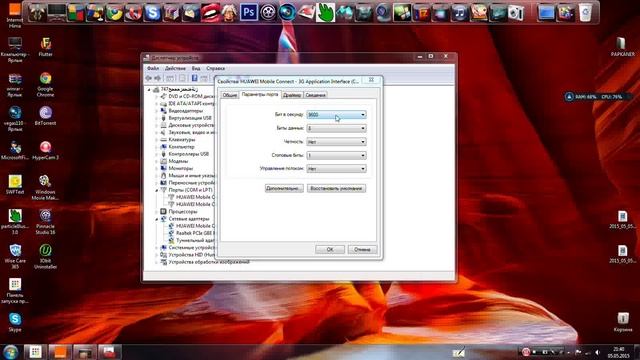Click the Forward arrow in Device Manager toolbar

[x=158, y=78]
